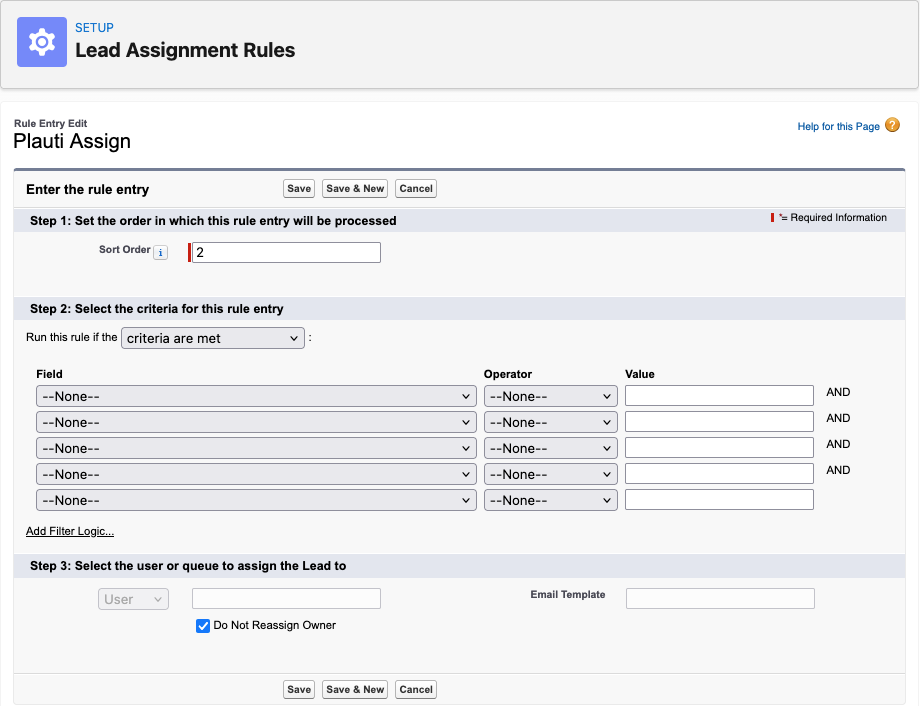Open the 'criteria are met' dropdown
920x706 pixels.
click(x=213, y=338)
